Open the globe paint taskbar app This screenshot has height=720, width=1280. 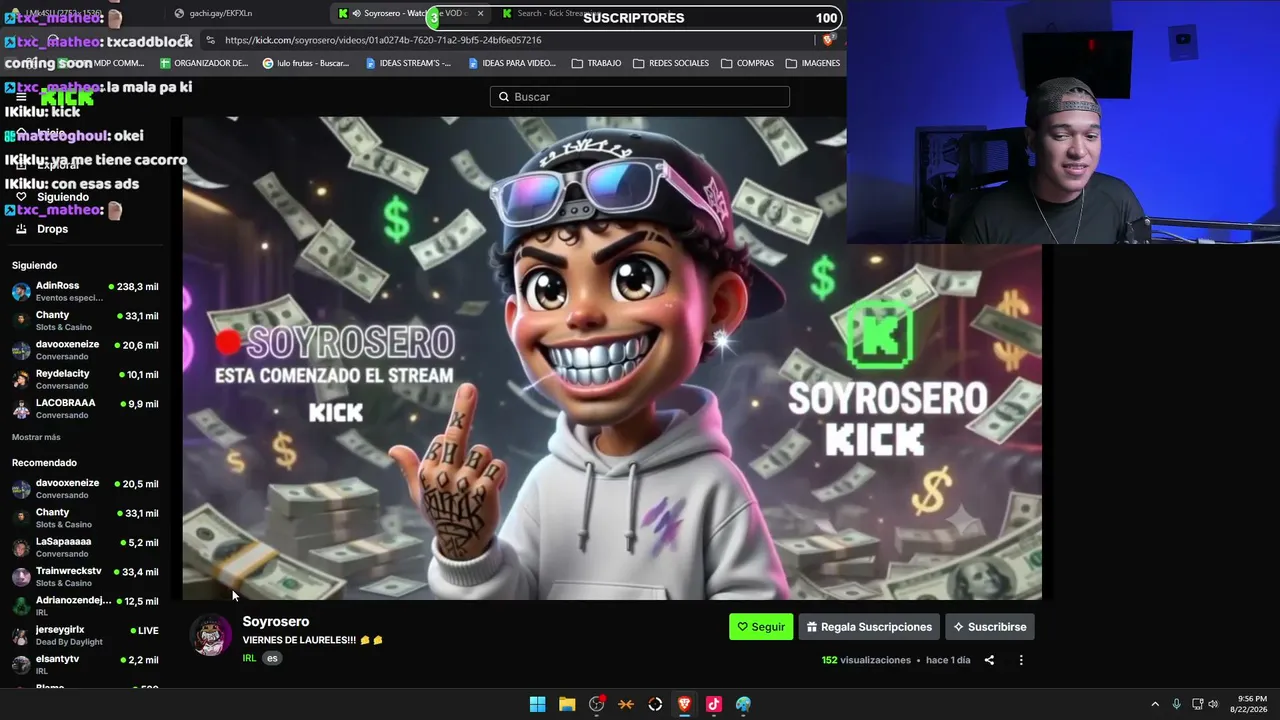[x=743, y=704]
